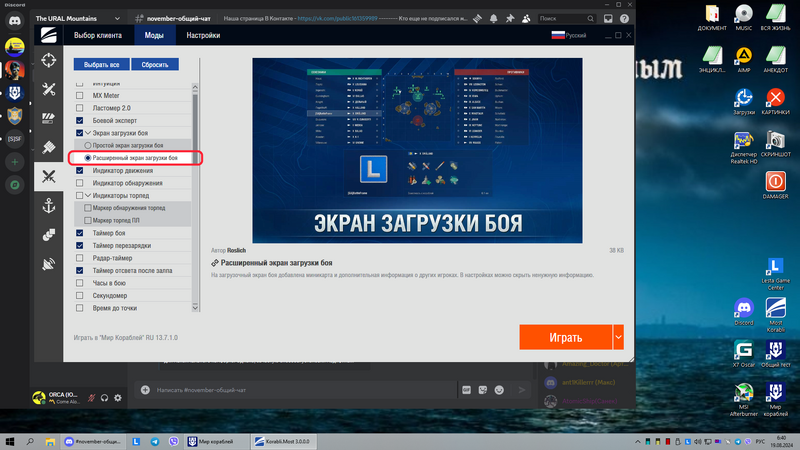The width and height of the screenshot is (800, 450).
Task: Open Discord home direct messages icon
Action: pyautogui.click(x=15, y=21)
